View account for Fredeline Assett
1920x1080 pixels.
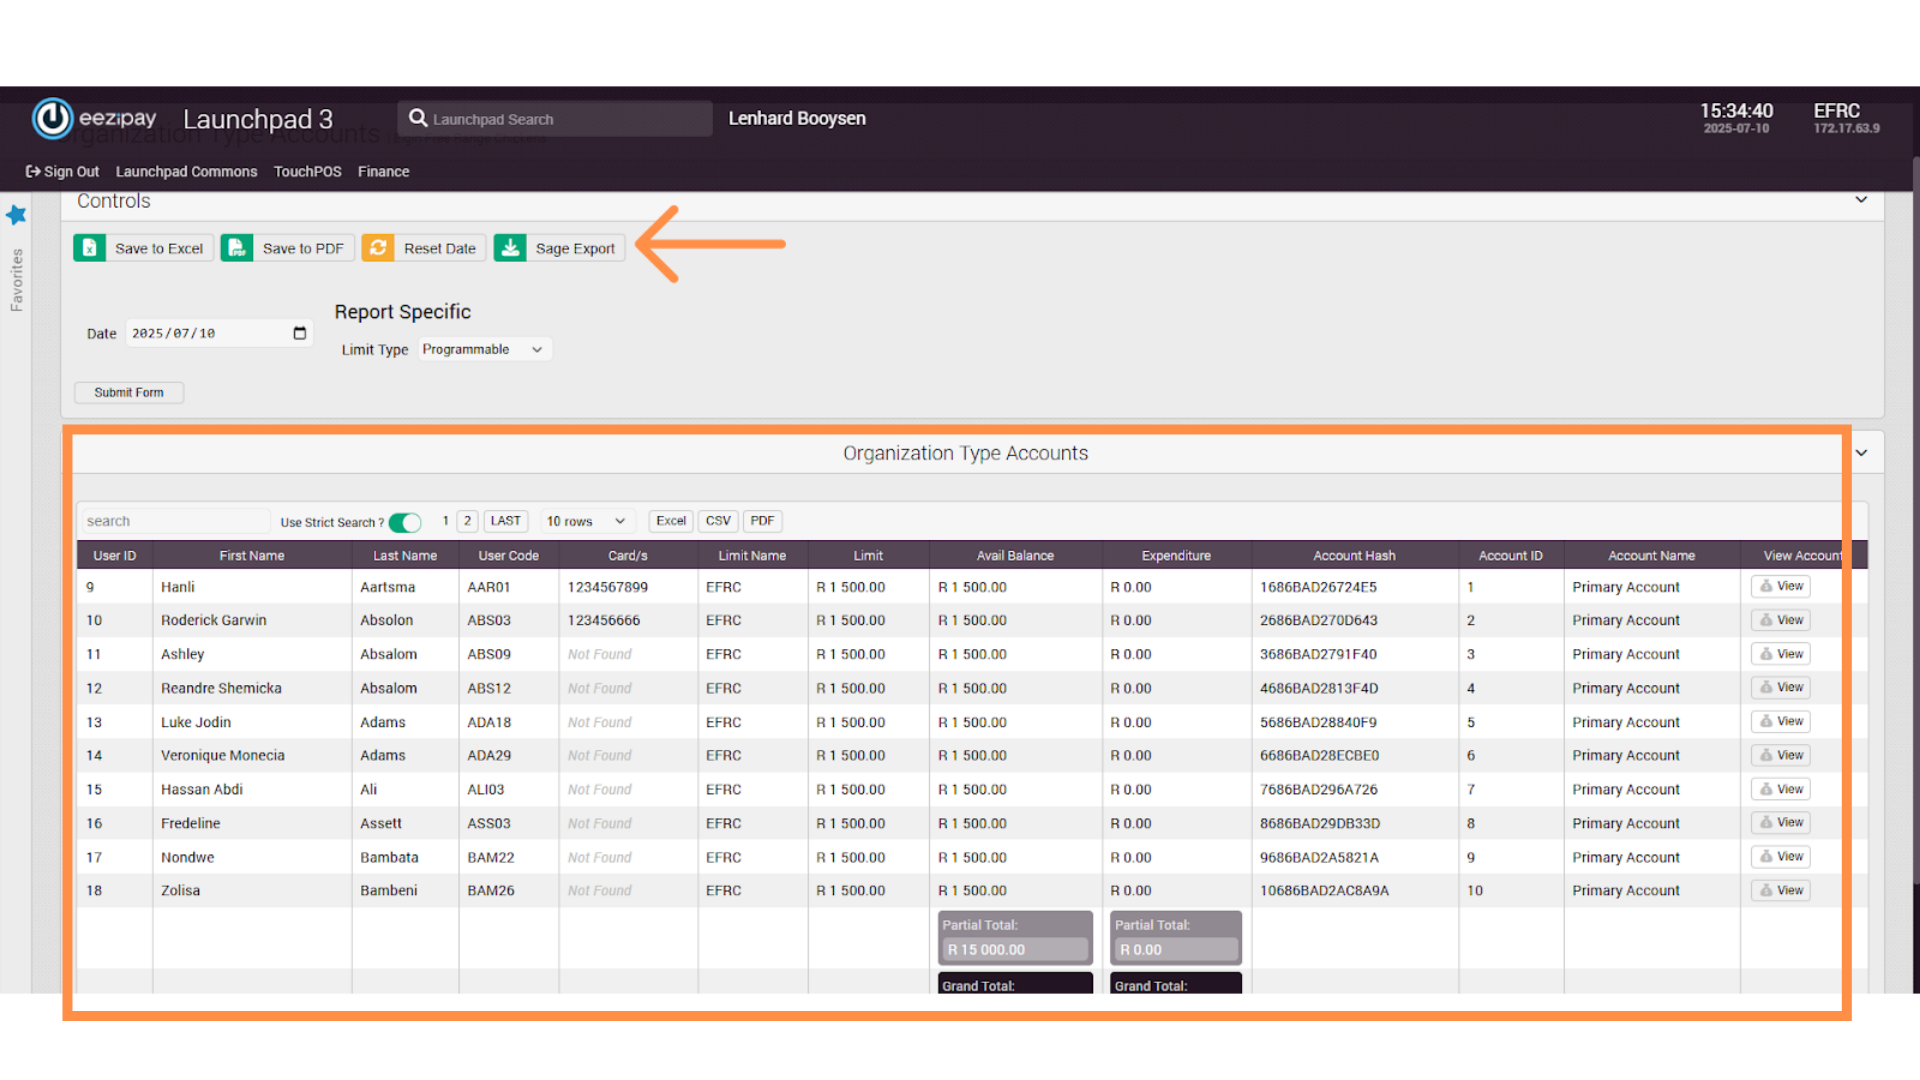[x=1780, y=822]
